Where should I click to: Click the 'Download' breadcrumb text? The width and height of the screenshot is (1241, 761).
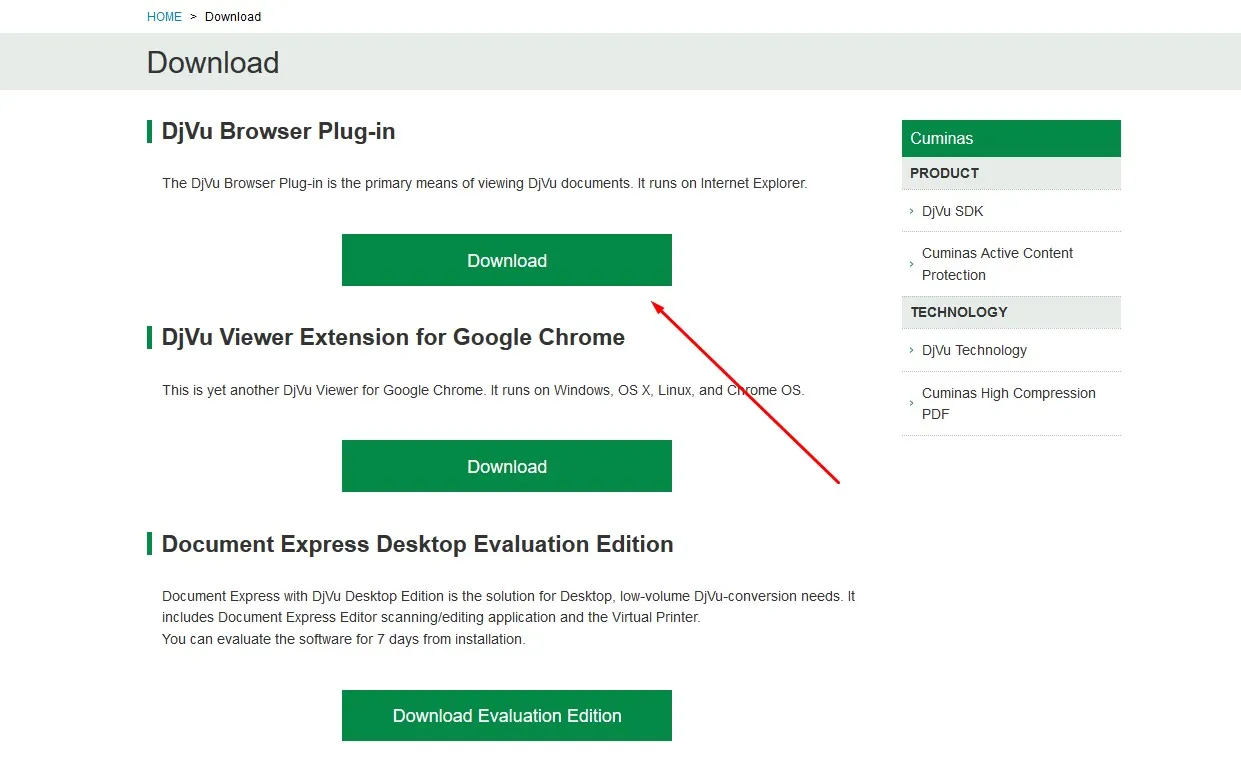point(233,17)
